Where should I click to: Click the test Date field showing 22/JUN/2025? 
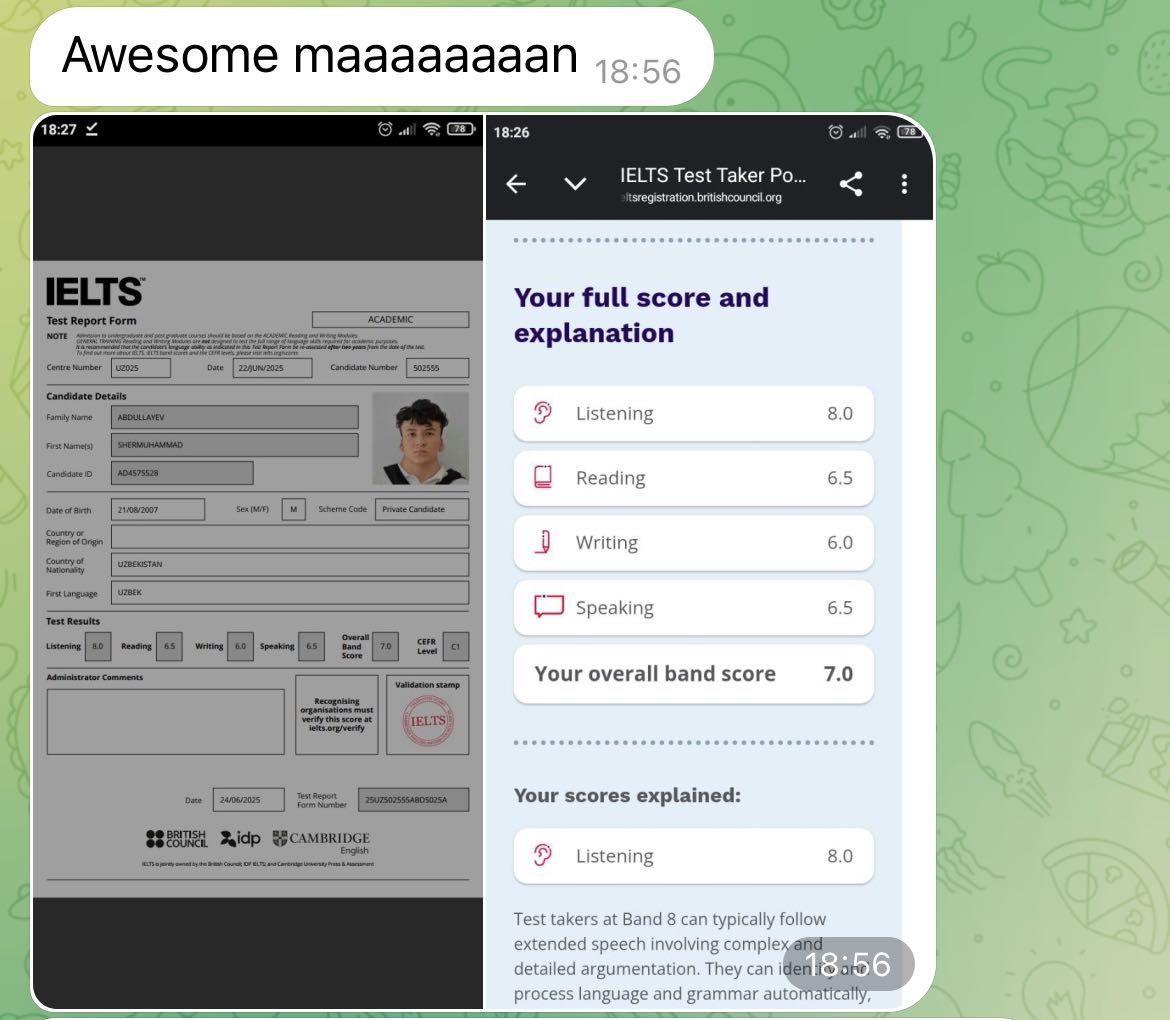(x=272, y=368)
